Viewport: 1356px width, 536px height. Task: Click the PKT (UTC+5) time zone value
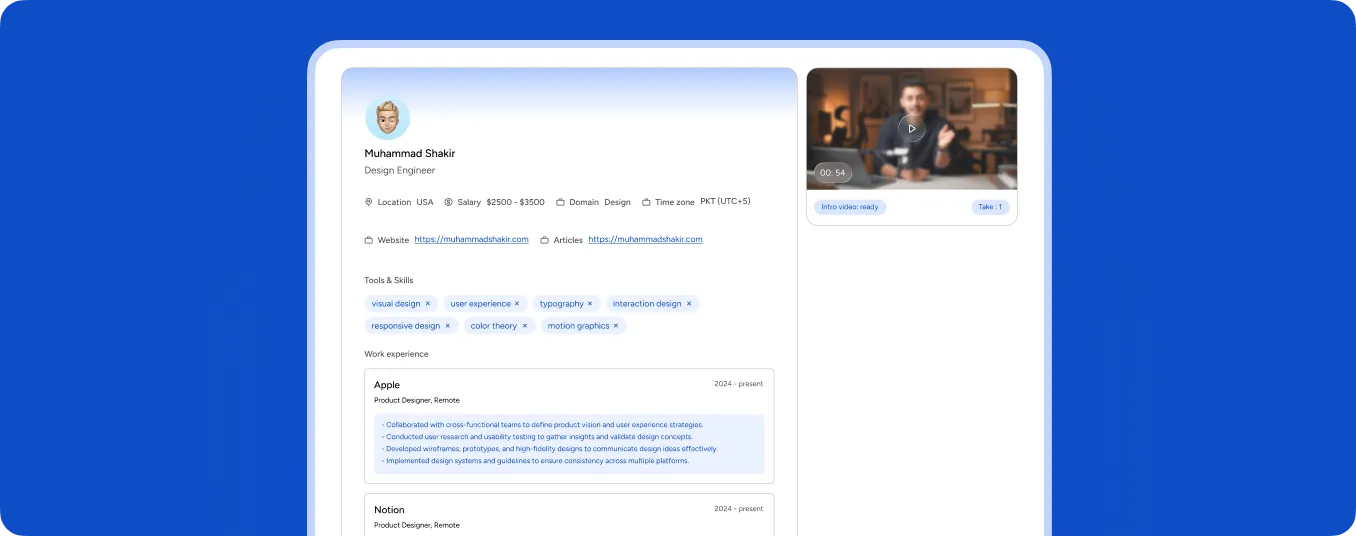pos(725,201)
